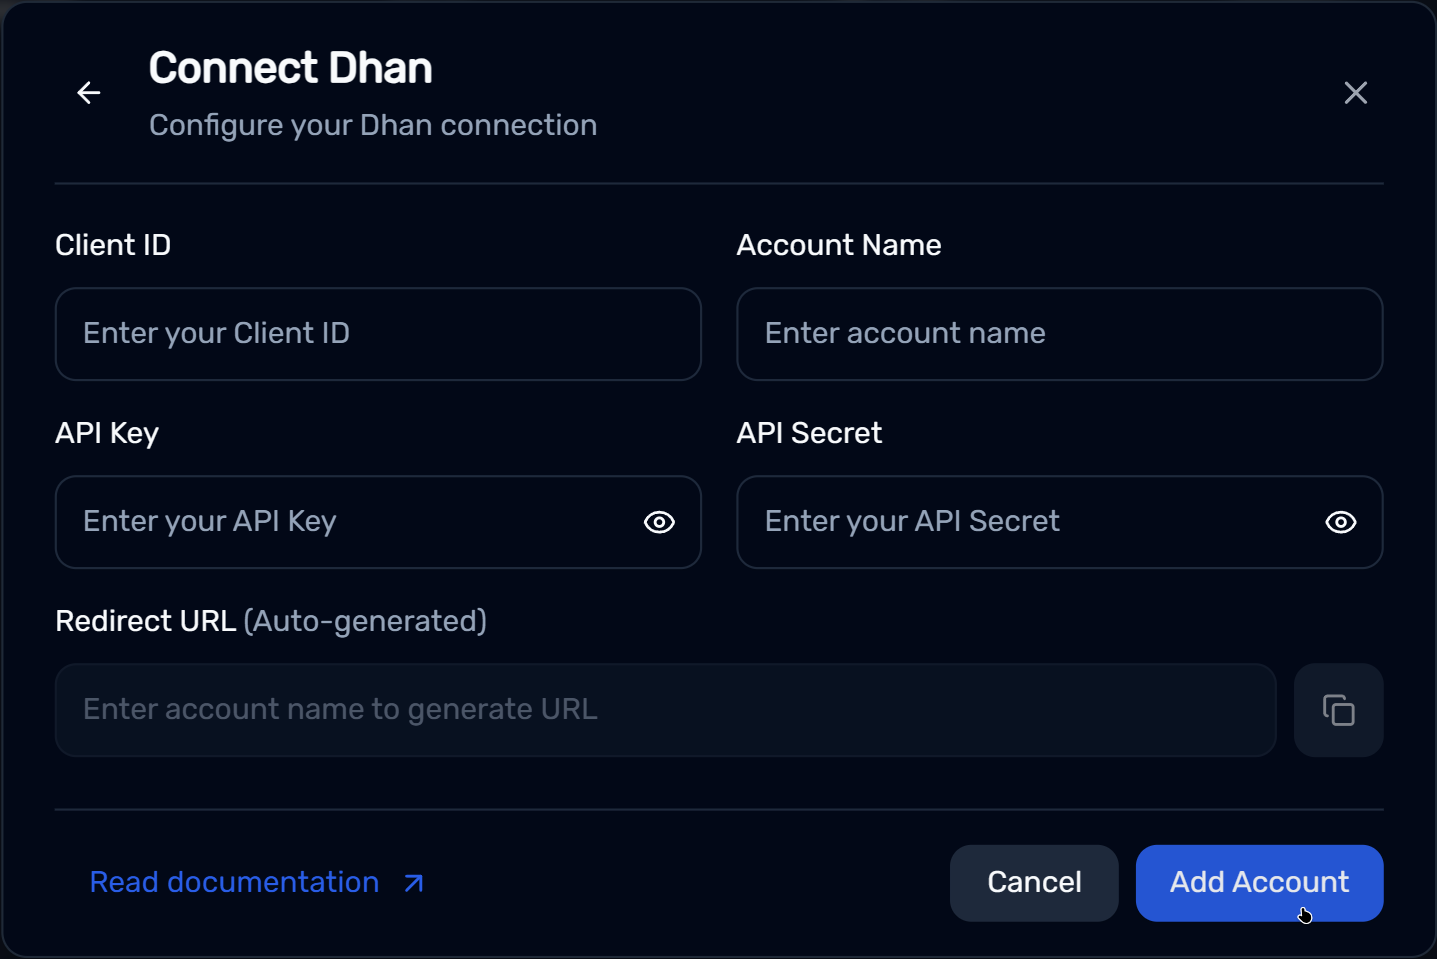Click into the Account Name input field
The height and width of the screenshot is (959, 1437).
click(1059, 334)
